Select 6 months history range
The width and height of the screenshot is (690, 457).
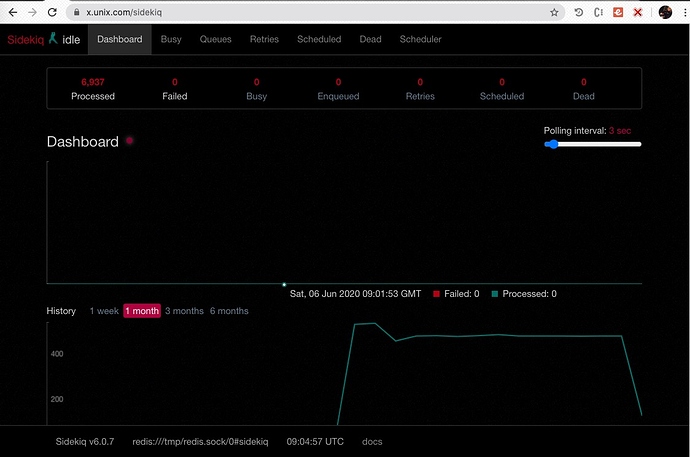(x=229, y=311)
